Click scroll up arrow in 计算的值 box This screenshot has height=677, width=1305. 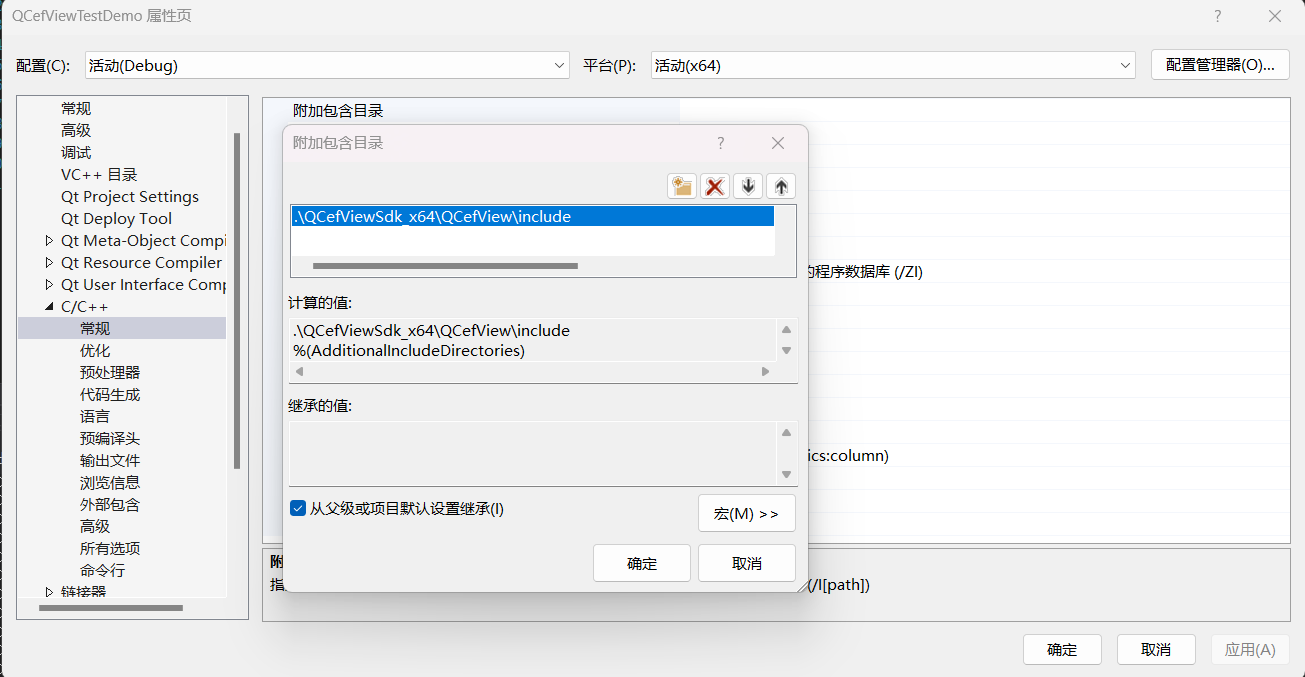tap(786, 330)
